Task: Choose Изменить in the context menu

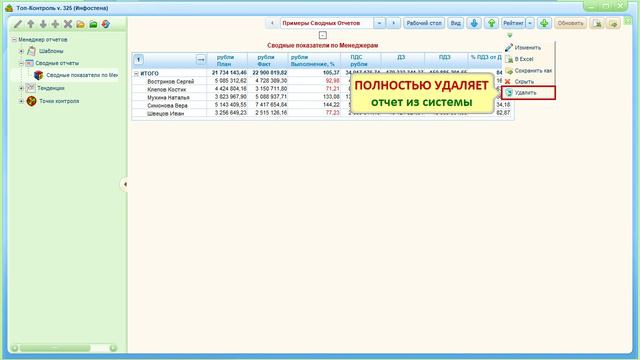Action: [x=528, y=48]
